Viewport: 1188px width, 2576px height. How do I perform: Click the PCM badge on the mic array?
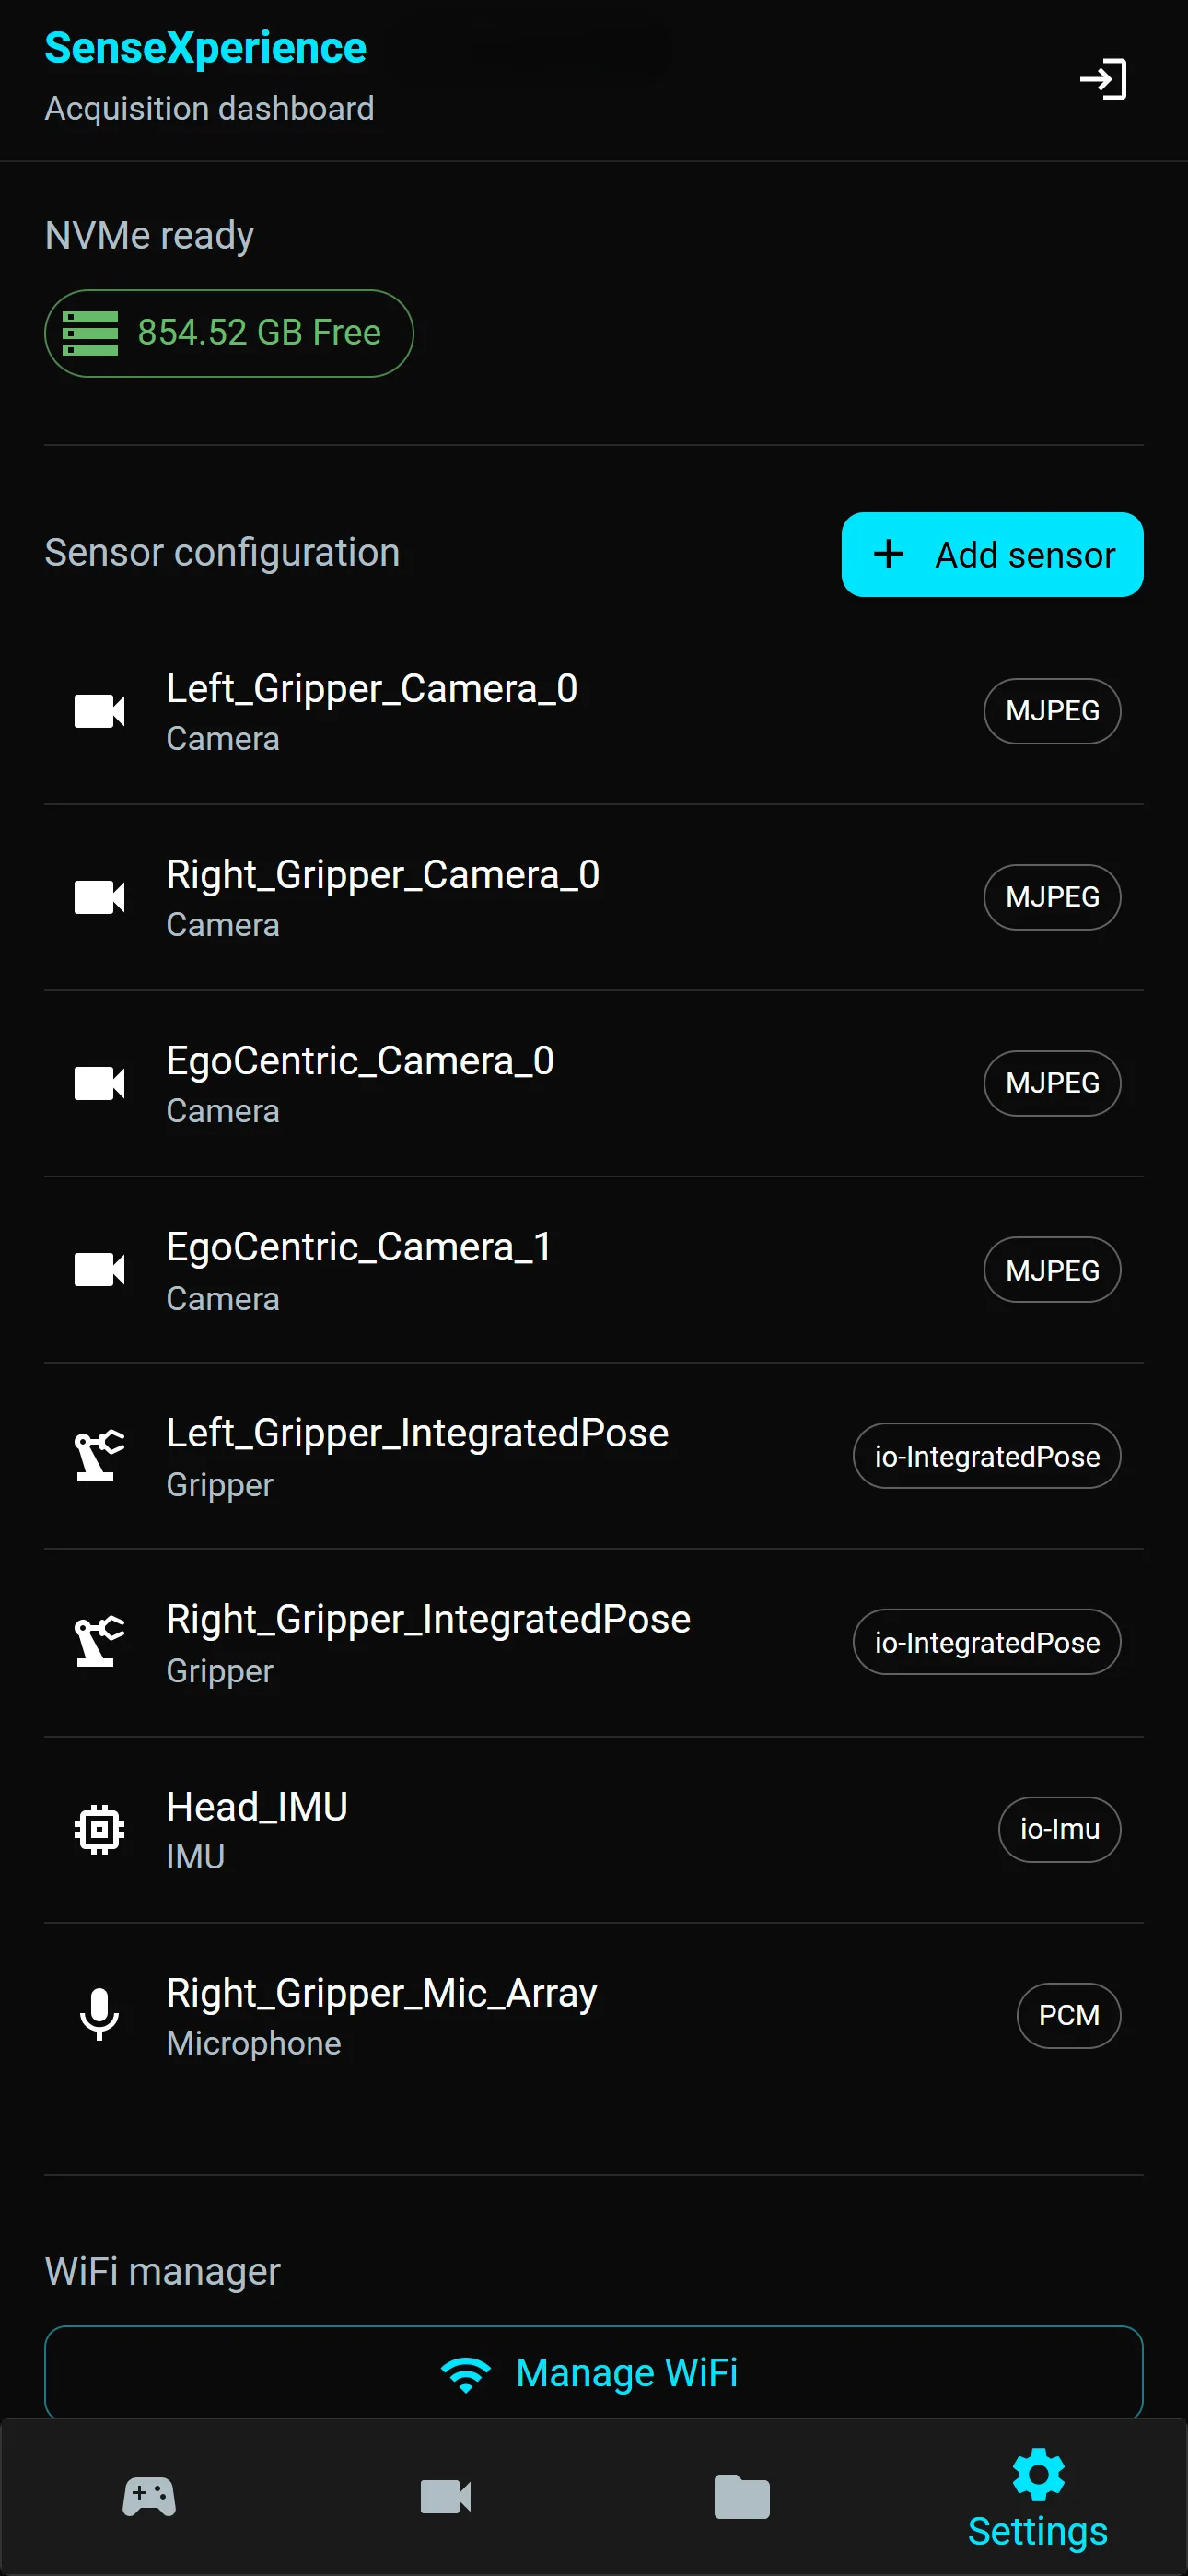coord(1068,2015)
